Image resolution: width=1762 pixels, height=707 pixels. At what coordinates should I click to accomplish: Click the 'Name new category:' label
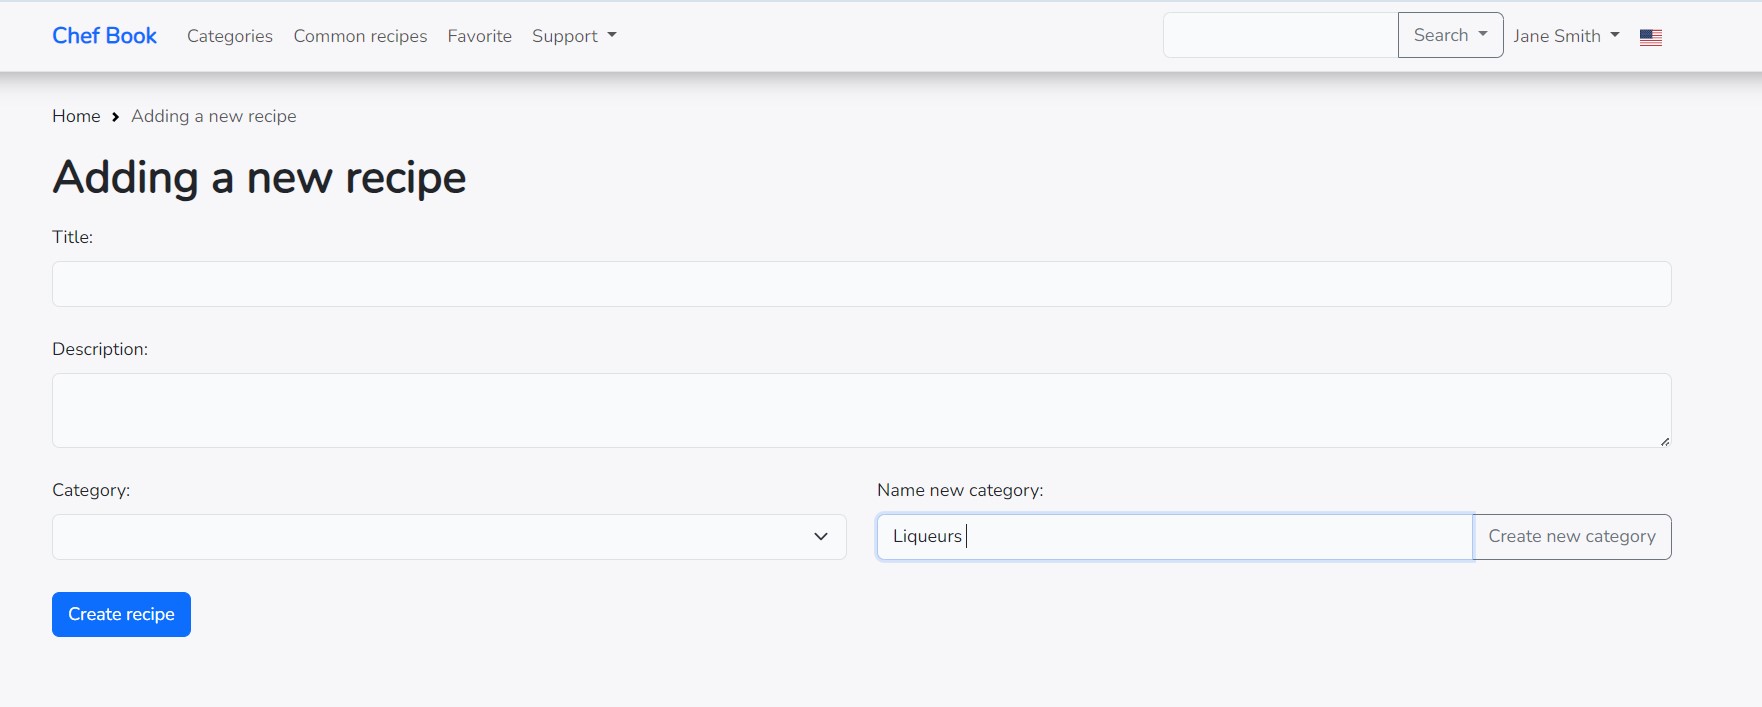pos(959,490)
